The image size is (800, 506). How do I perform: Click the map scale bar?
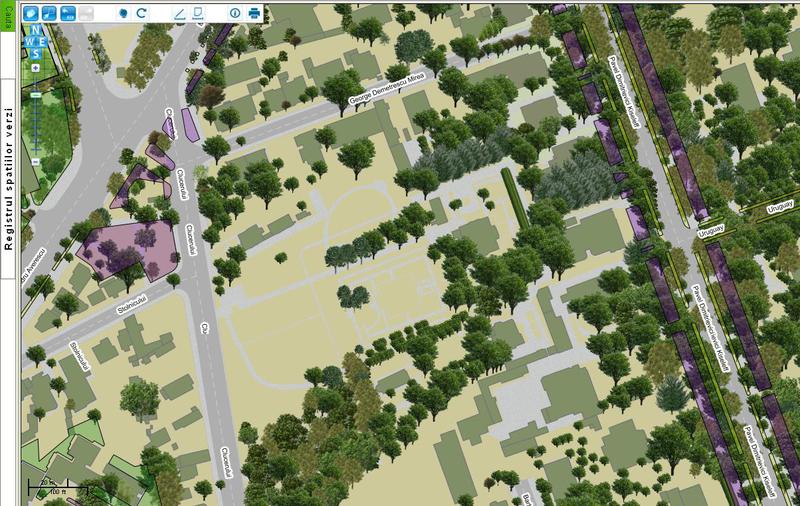tap(57, 489)
